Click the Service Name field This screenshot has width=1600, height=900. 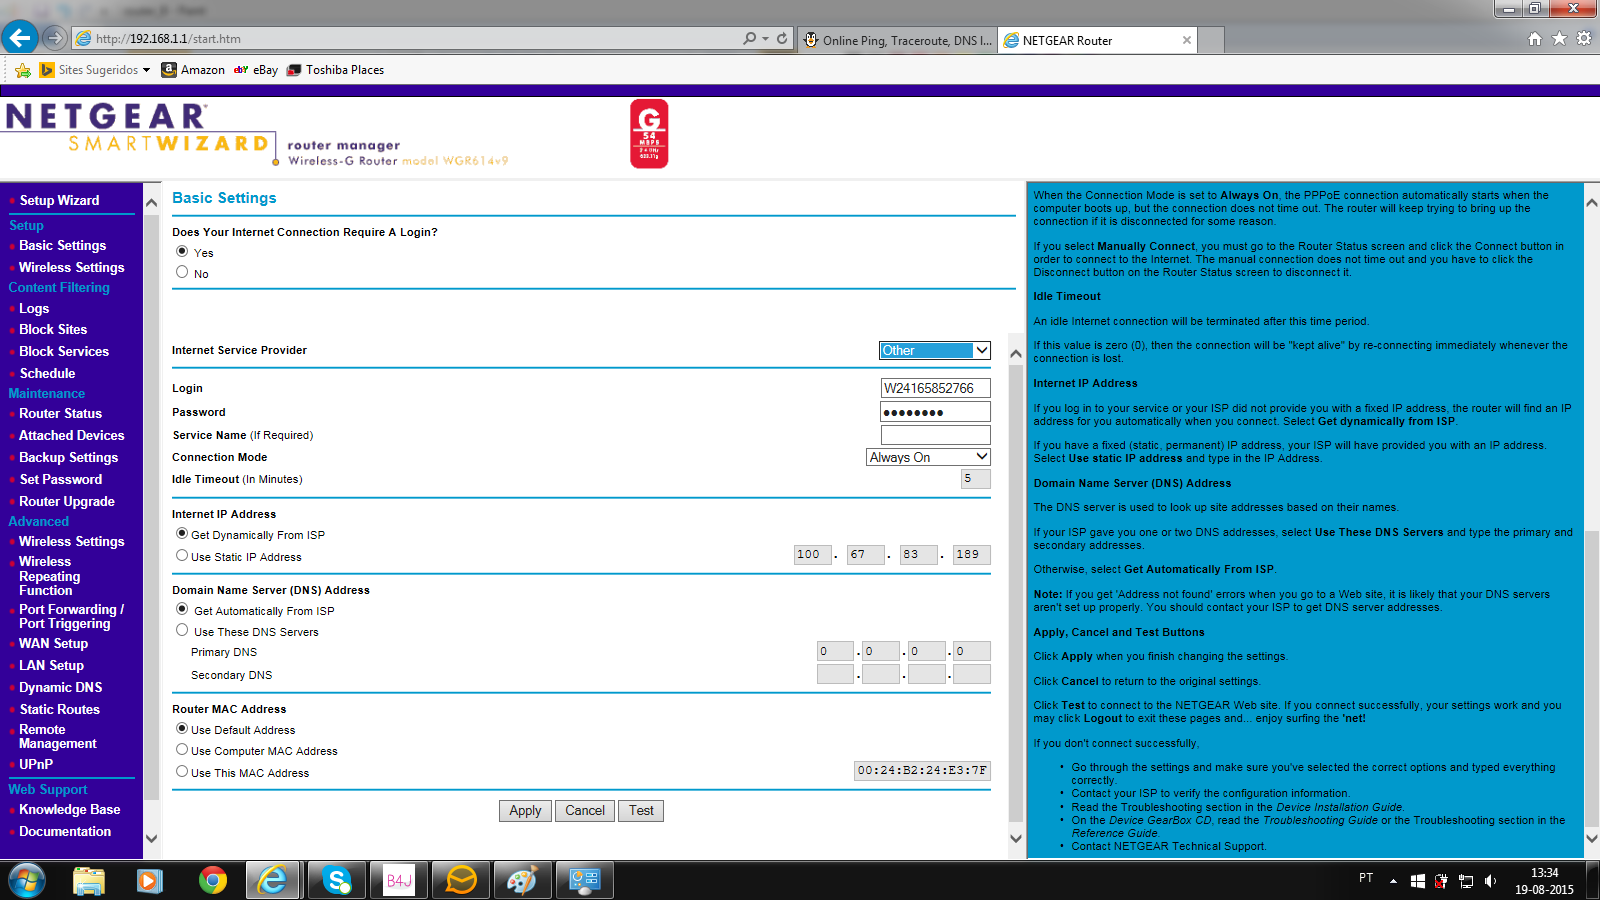point(935,435)
